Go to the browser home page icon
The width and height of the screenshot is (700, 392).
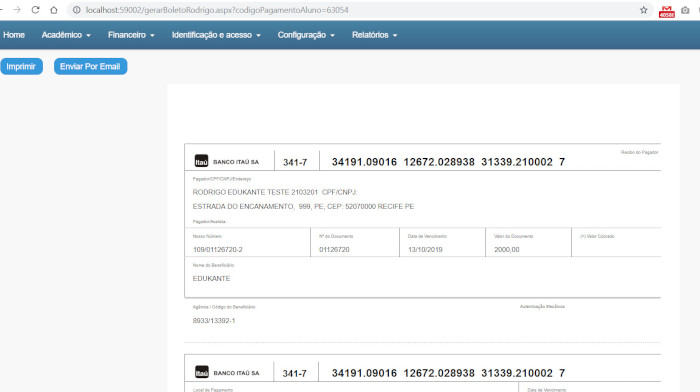[x=54, y=10]
